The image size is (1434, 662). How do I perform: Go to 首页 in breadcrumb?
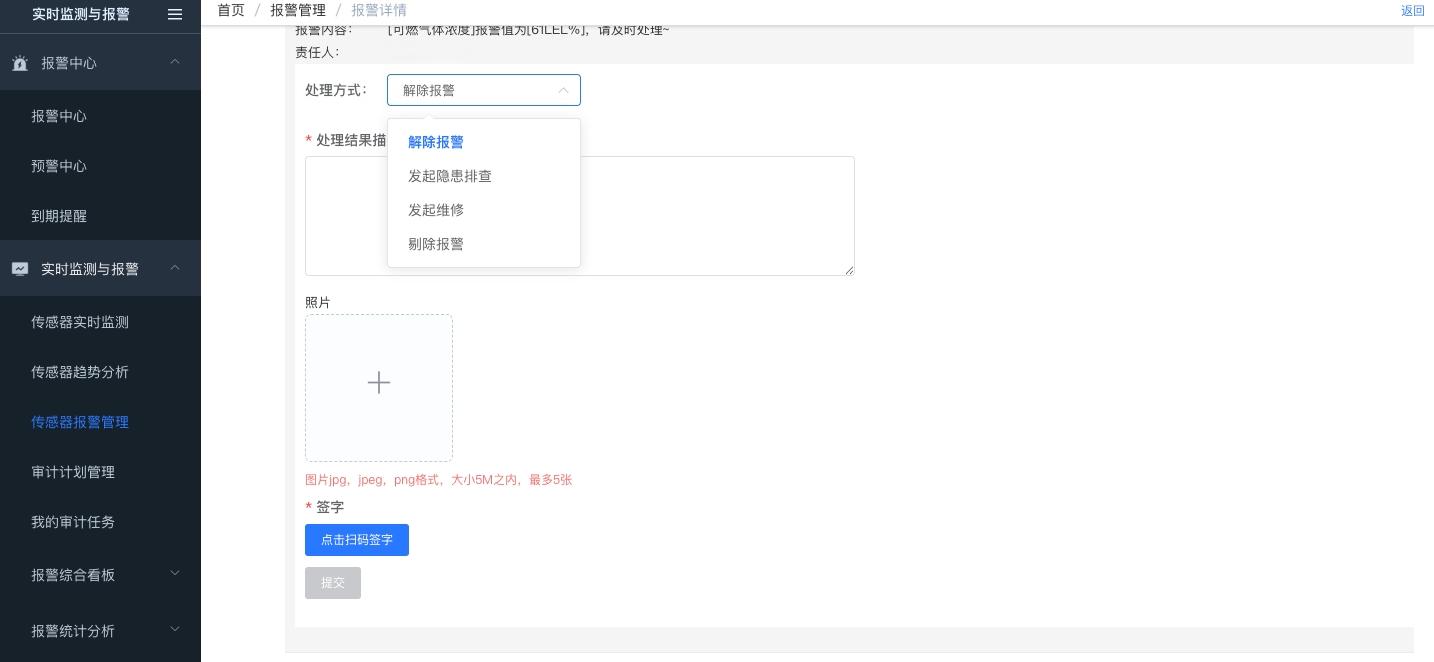coord(231,10)
